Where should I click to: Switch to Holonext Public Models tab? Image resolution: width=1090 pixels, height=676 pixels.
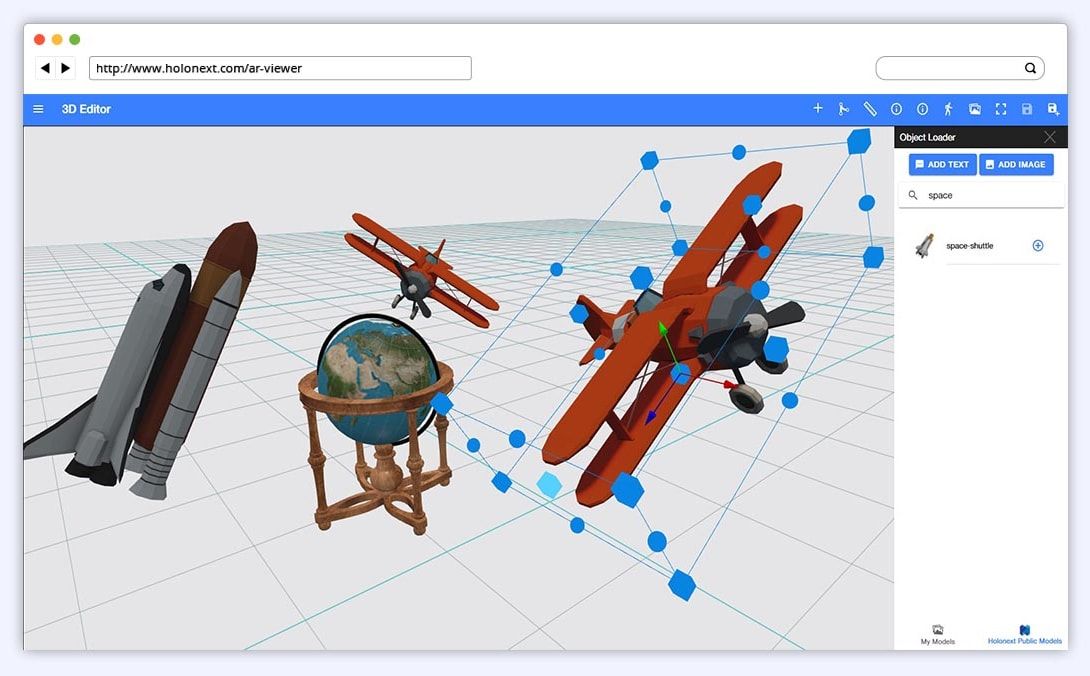click(x=1025, y=635)
